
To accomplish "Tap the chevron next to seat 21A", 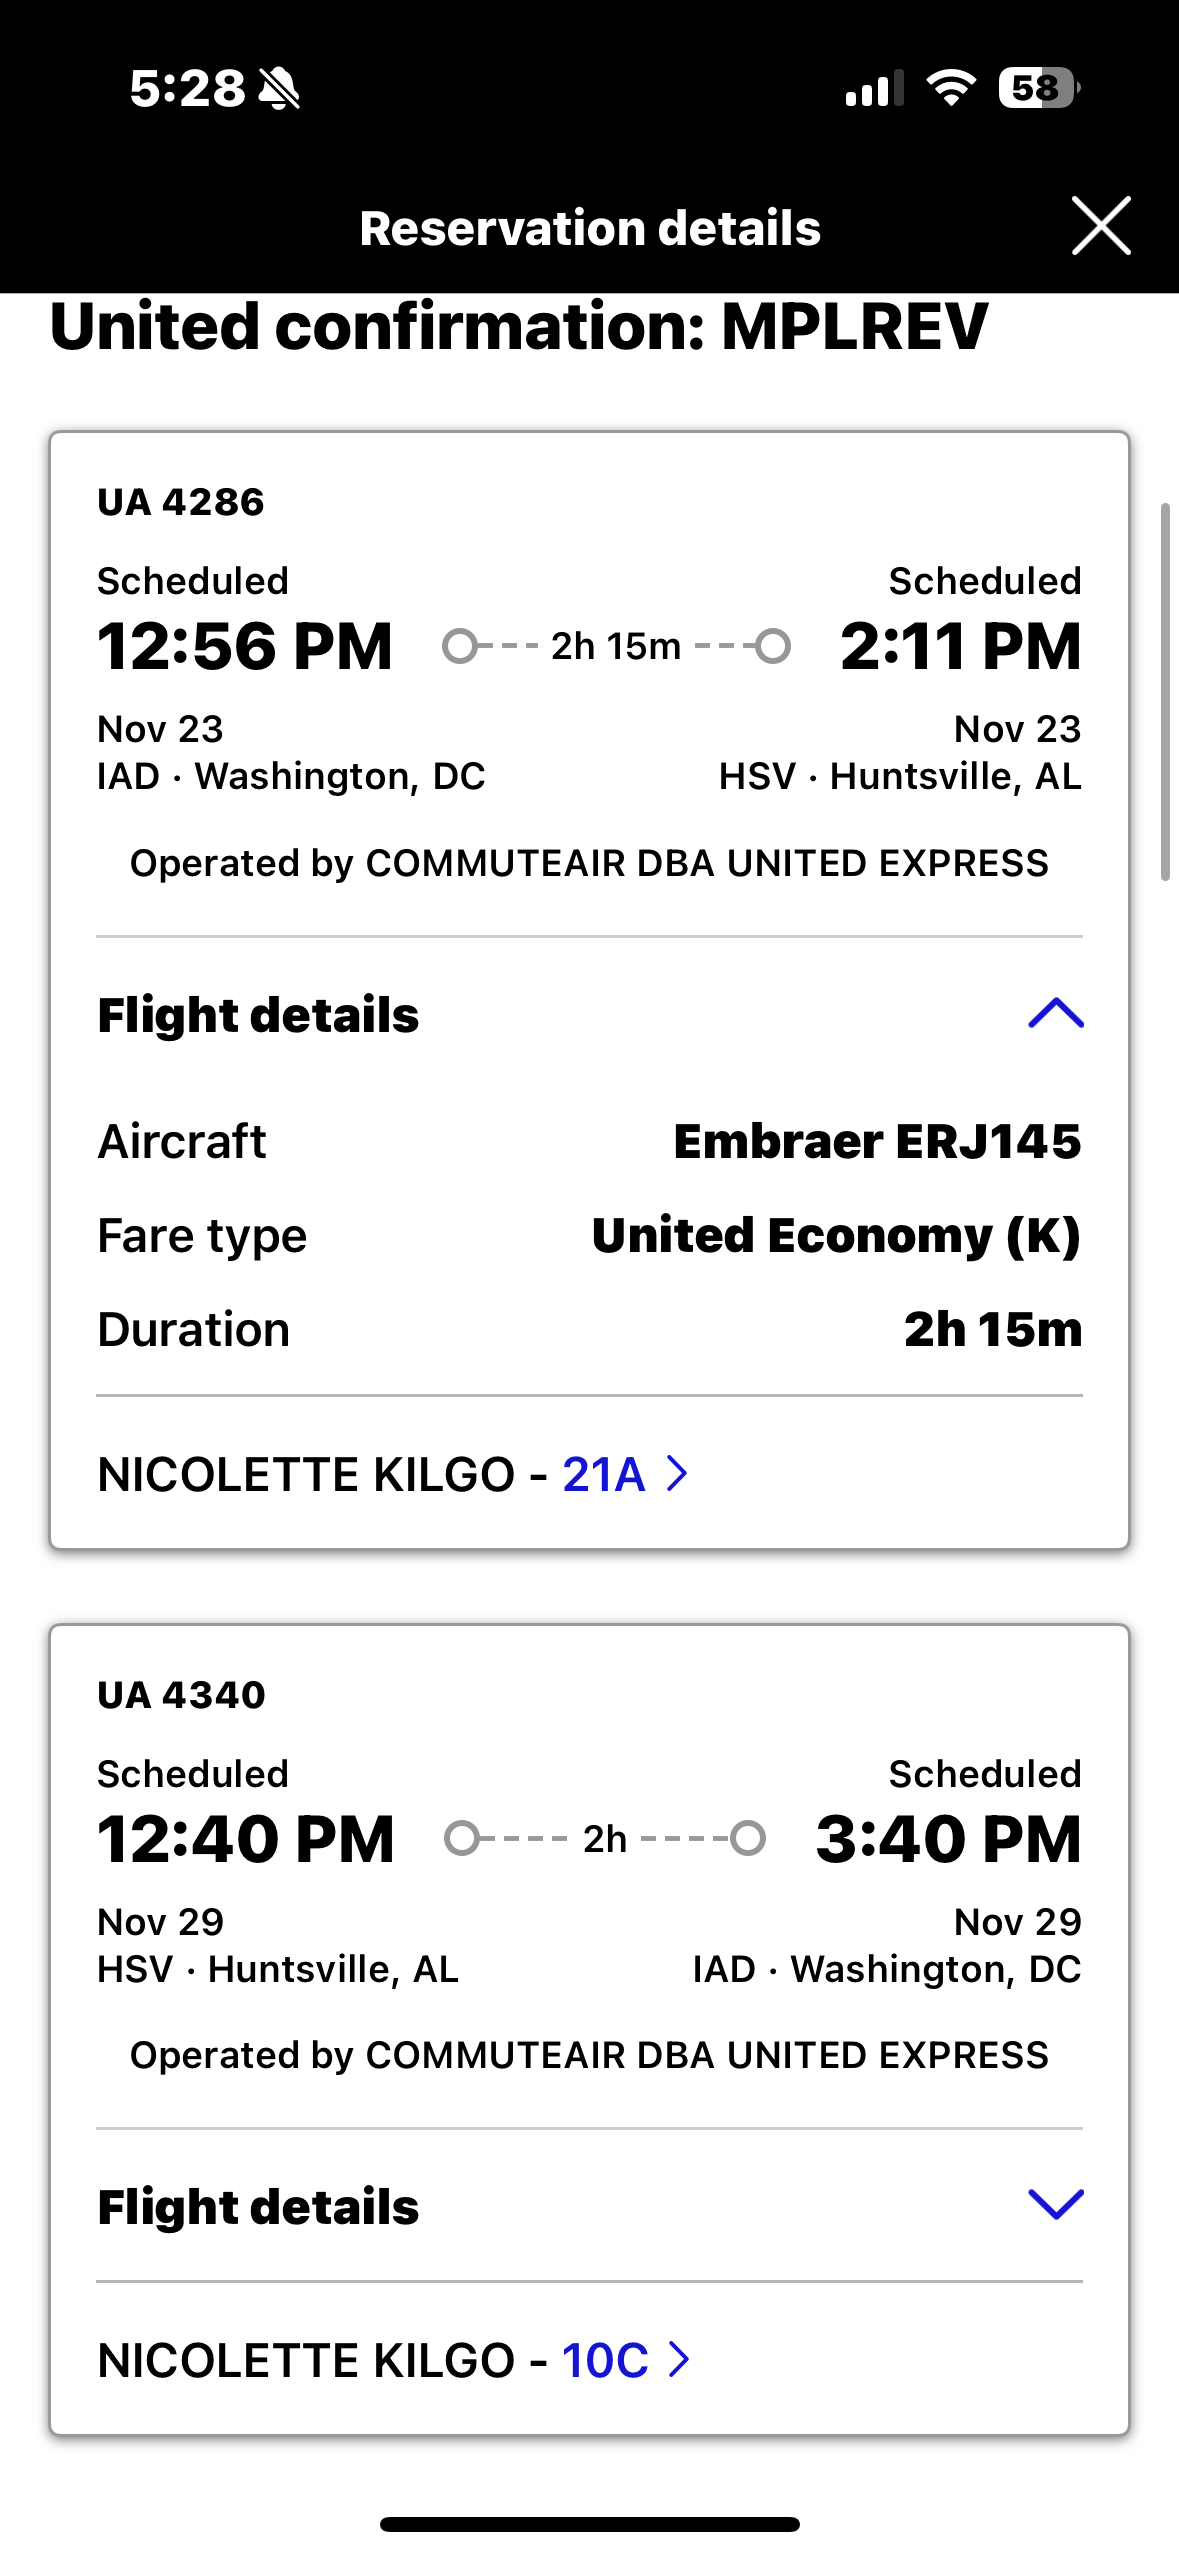I will 678,1474.
